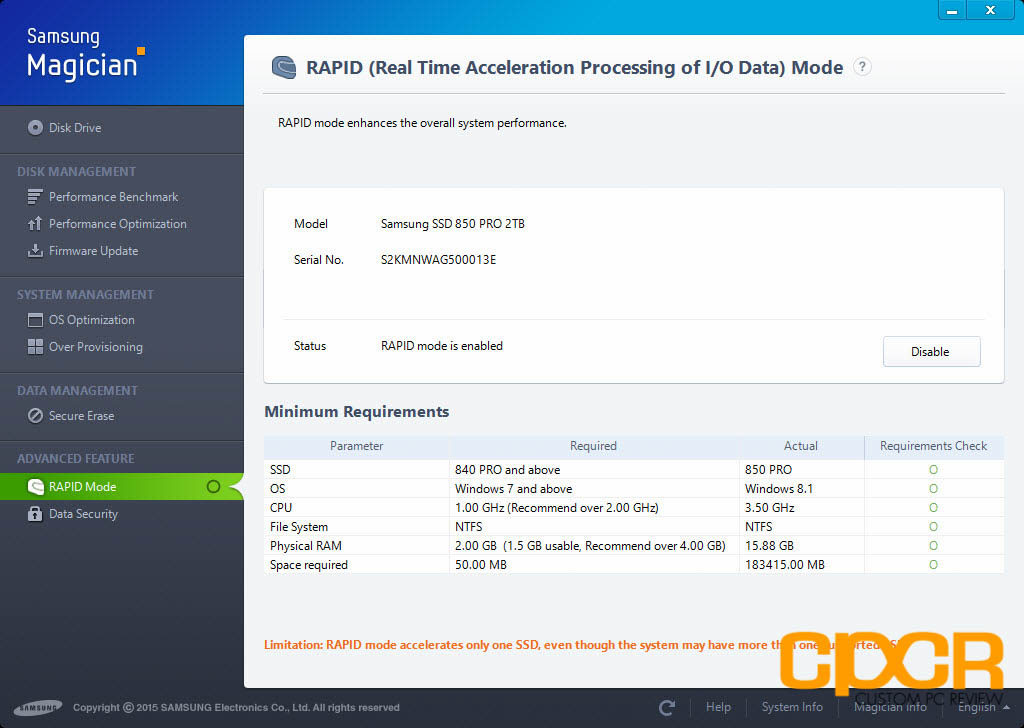Click the Required column header
The image size is (1024, 728).
[593, 446]
